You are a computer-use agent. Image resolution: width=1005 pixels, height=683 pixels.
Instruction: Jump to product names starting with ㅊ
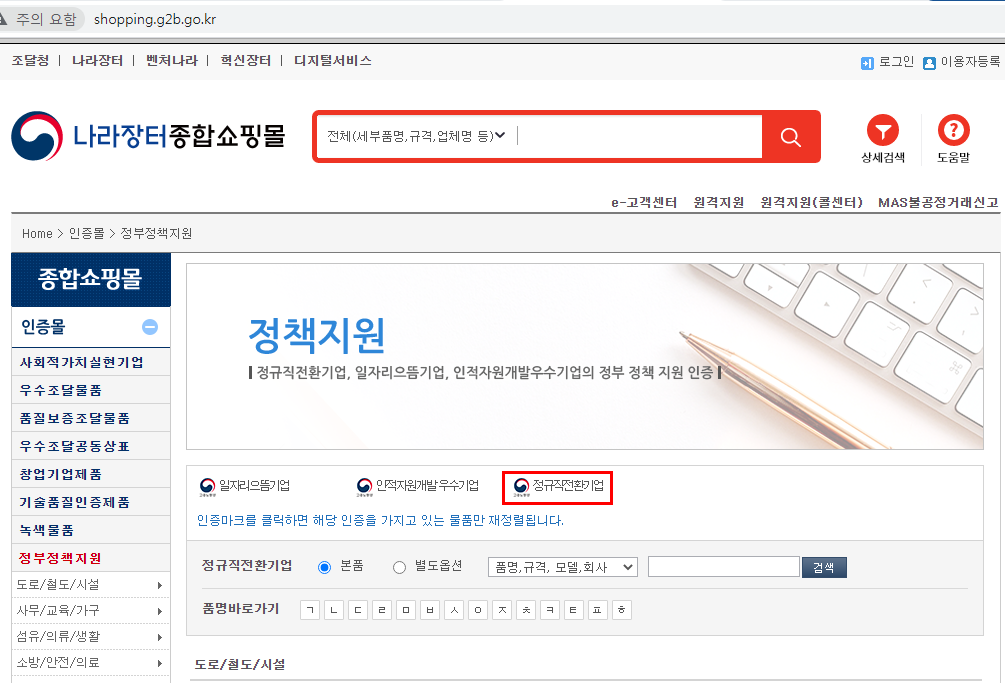526,610
